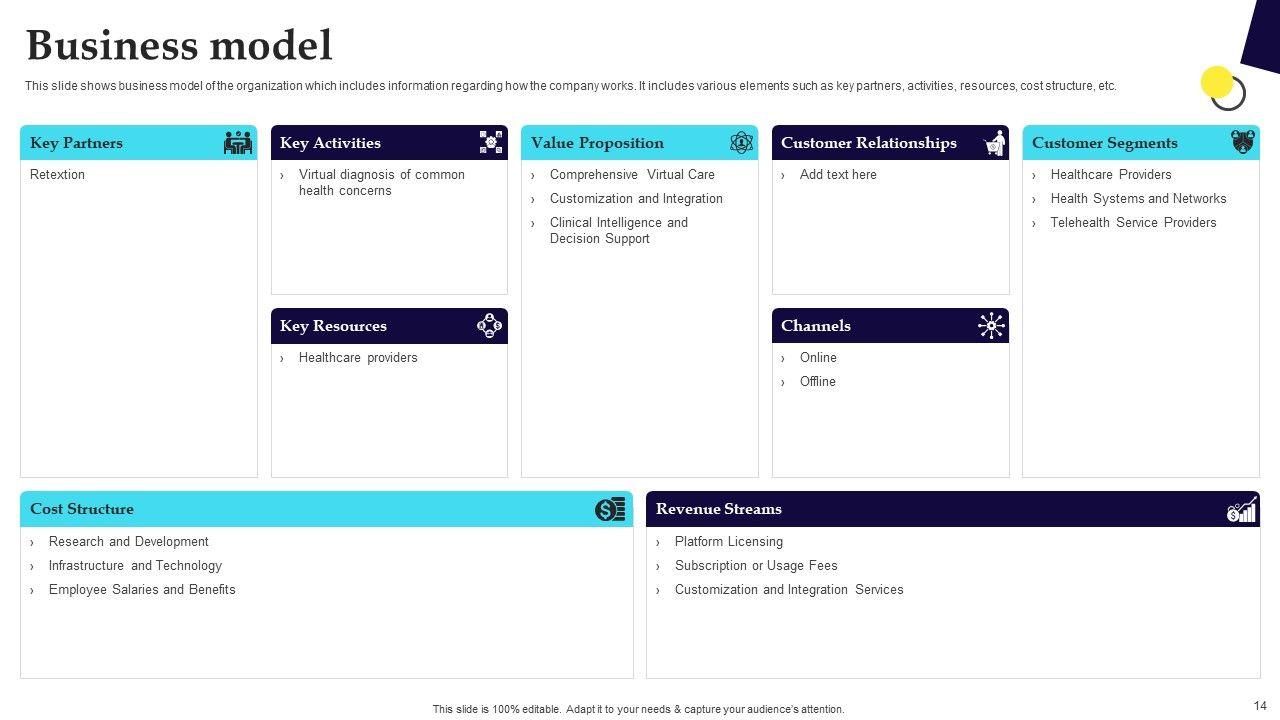
Task: Click the Revenue Streams growth chart icon
Action: (1242, 510)
